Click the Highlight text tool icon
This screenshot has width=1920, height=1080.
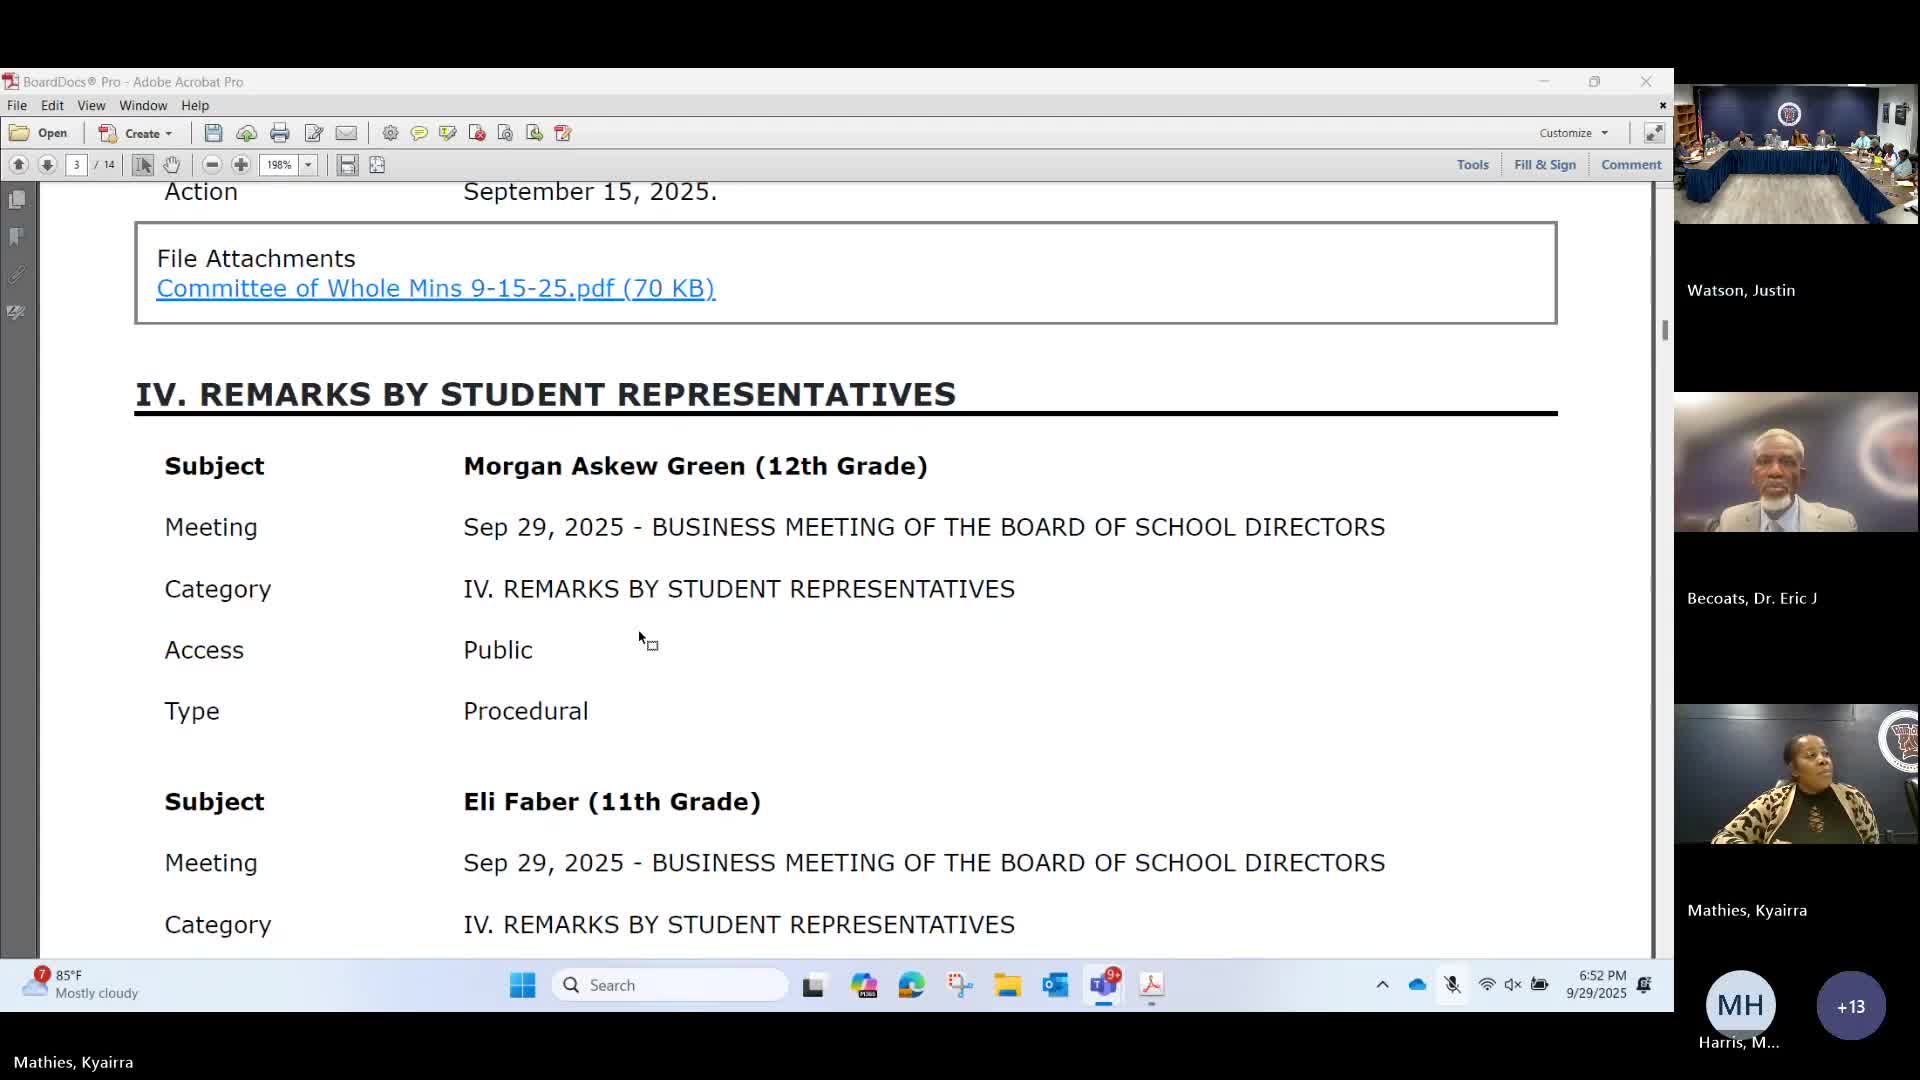point(448,133)
